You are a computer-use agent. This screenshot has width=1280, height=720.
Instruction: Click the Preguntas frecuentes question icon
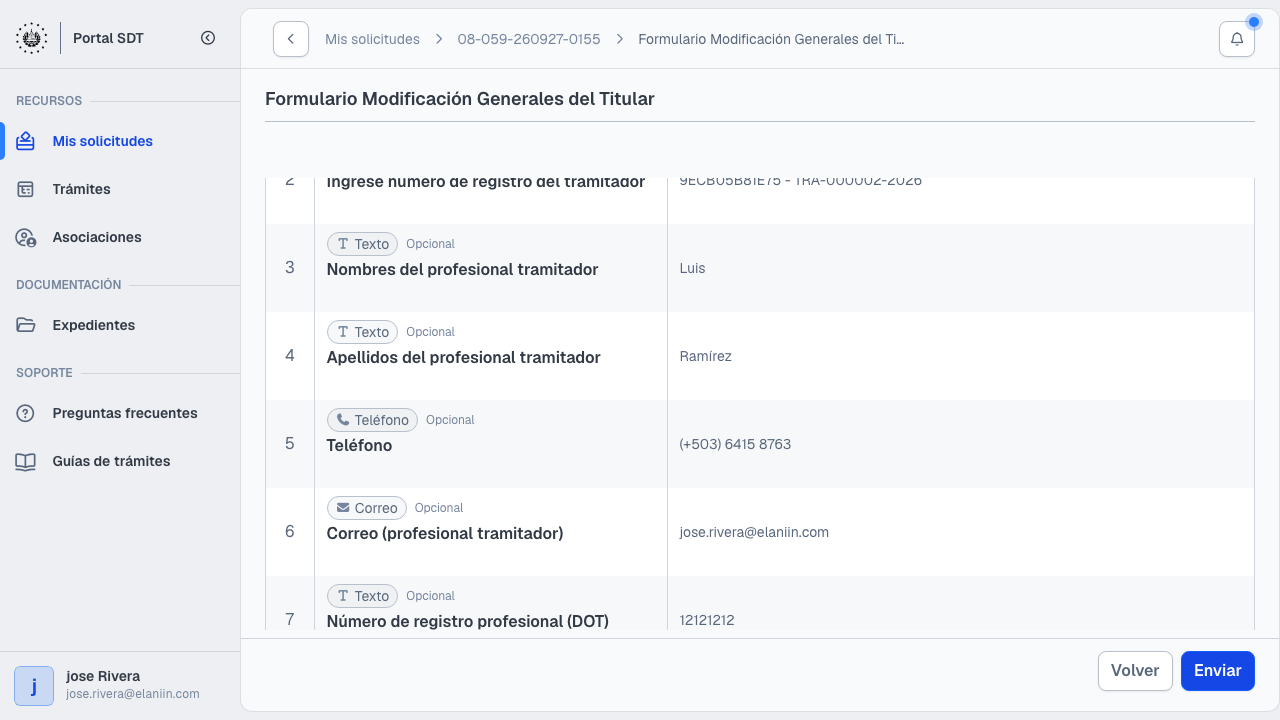click(26, 413)
